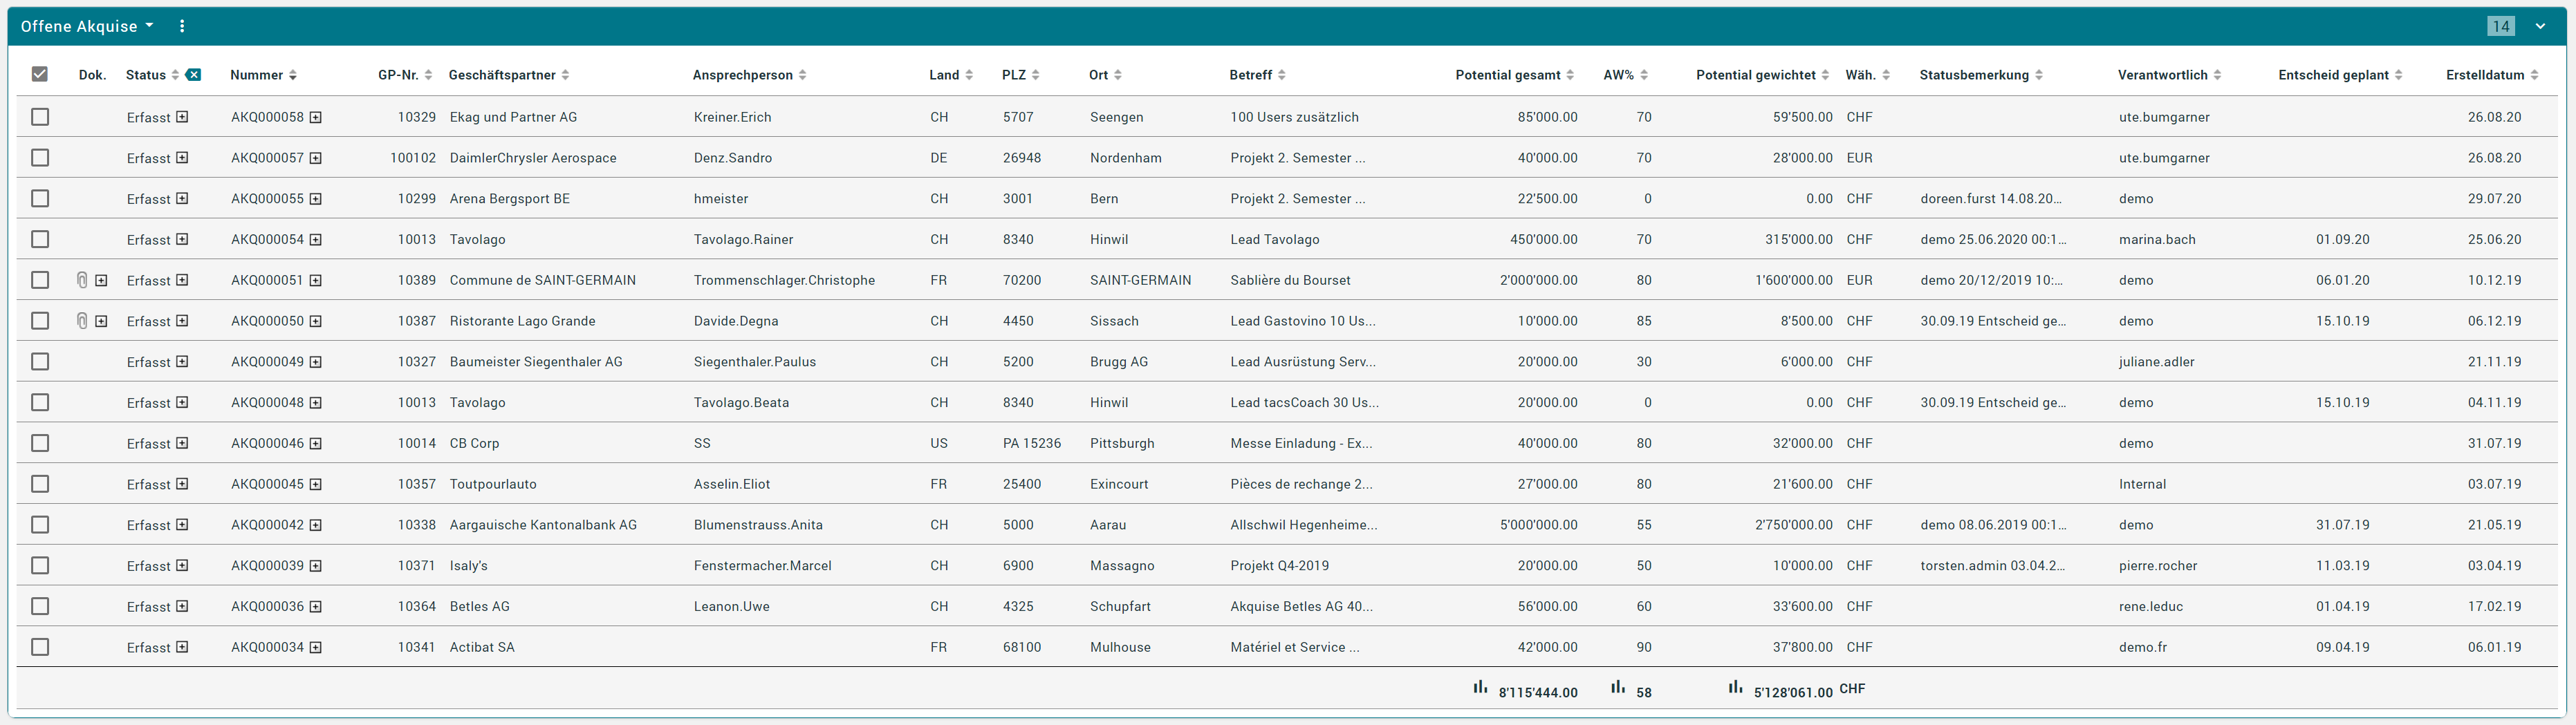Sort by Nummer column arrows
The height and width of the screenshot is (725, 2576).
coord(293,75)
